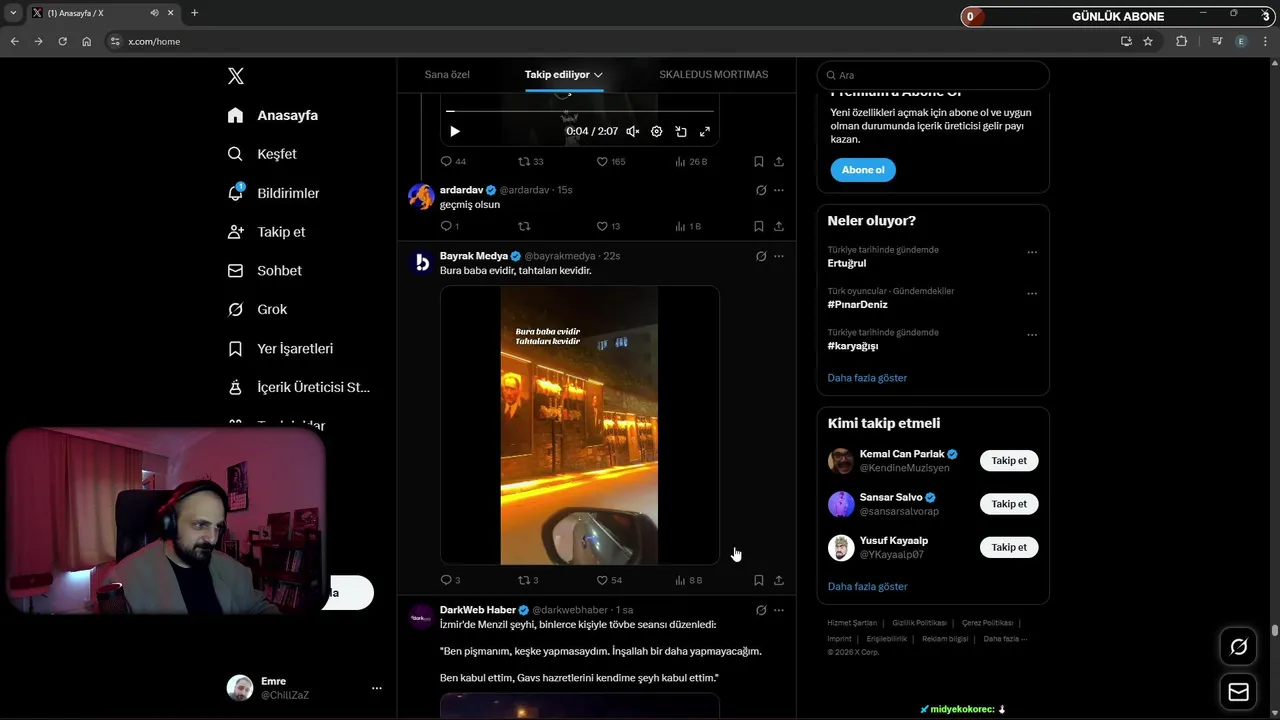Open more options for Ertuğrul trend

1032,252
